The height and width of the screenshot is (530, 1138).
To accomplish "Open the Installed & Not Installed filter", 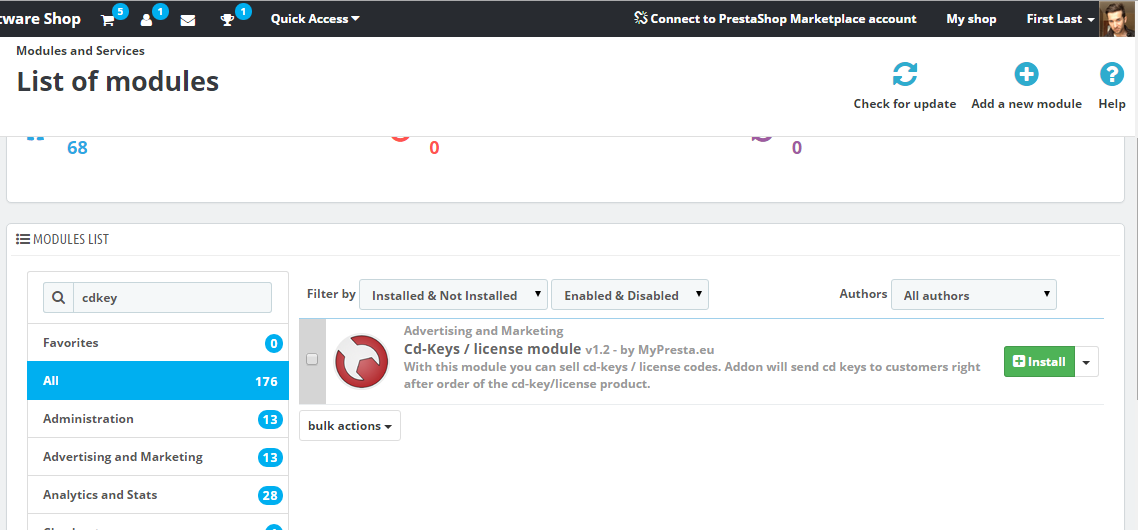I will (453, 295).
